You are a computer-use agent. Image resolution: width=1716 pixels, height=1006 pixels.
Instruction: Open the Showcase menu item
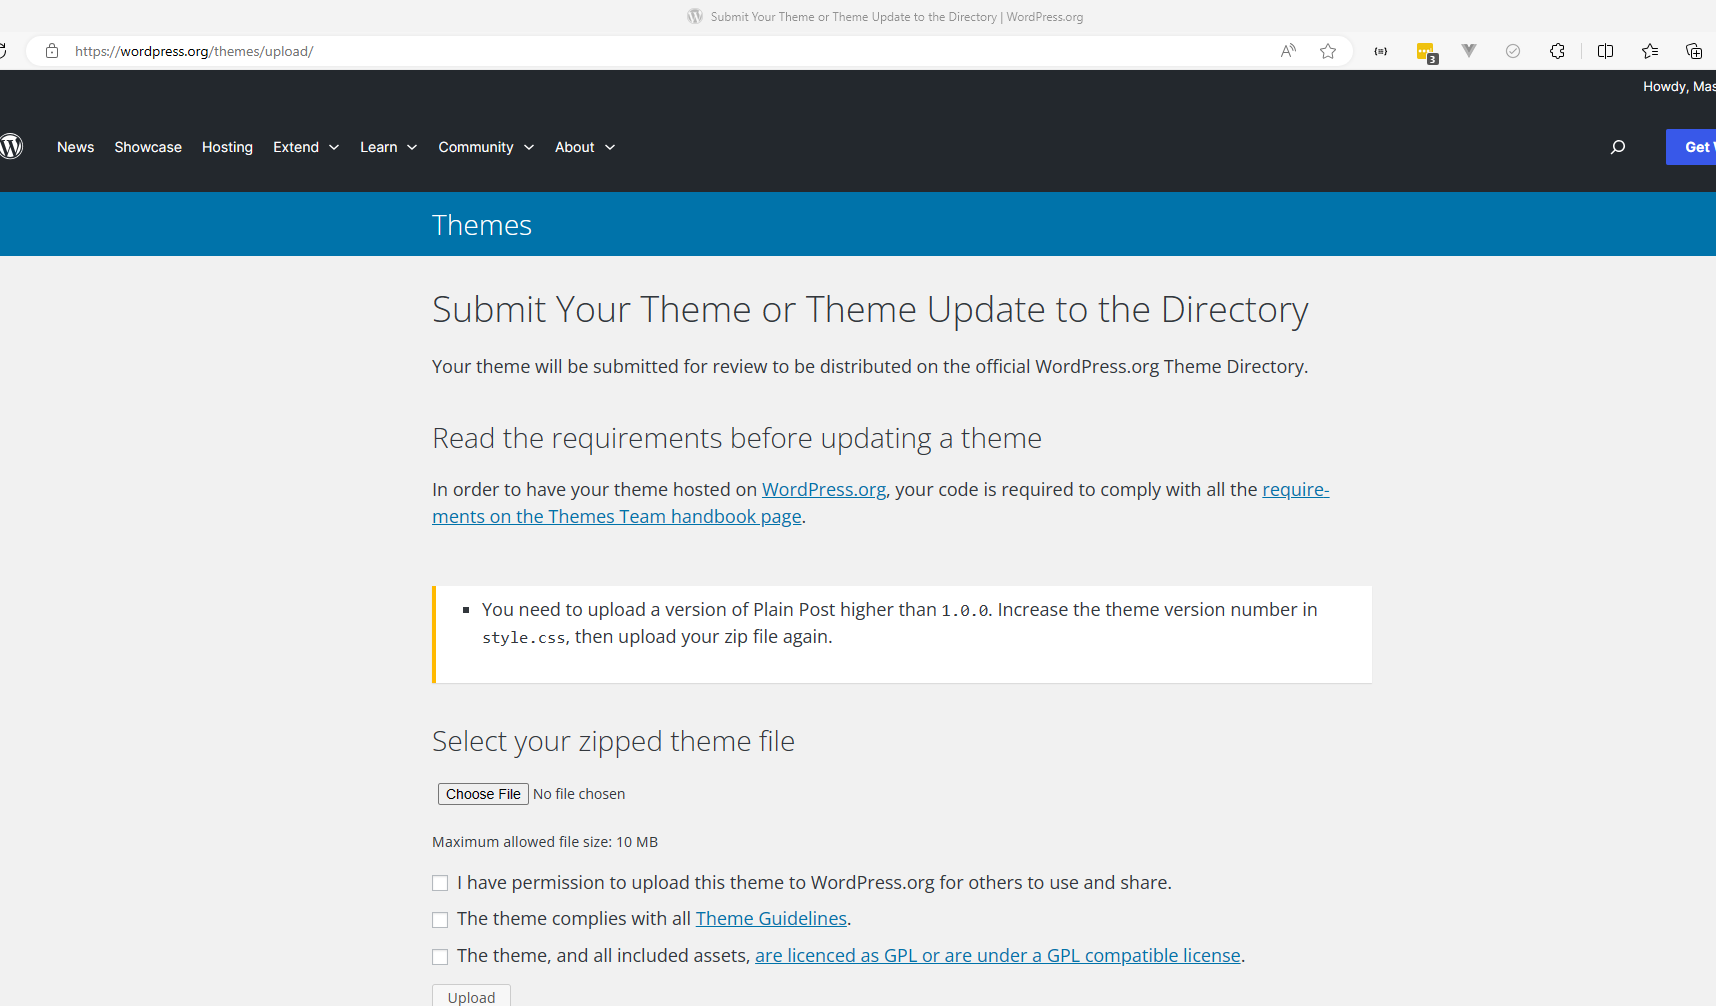(148, 147)
